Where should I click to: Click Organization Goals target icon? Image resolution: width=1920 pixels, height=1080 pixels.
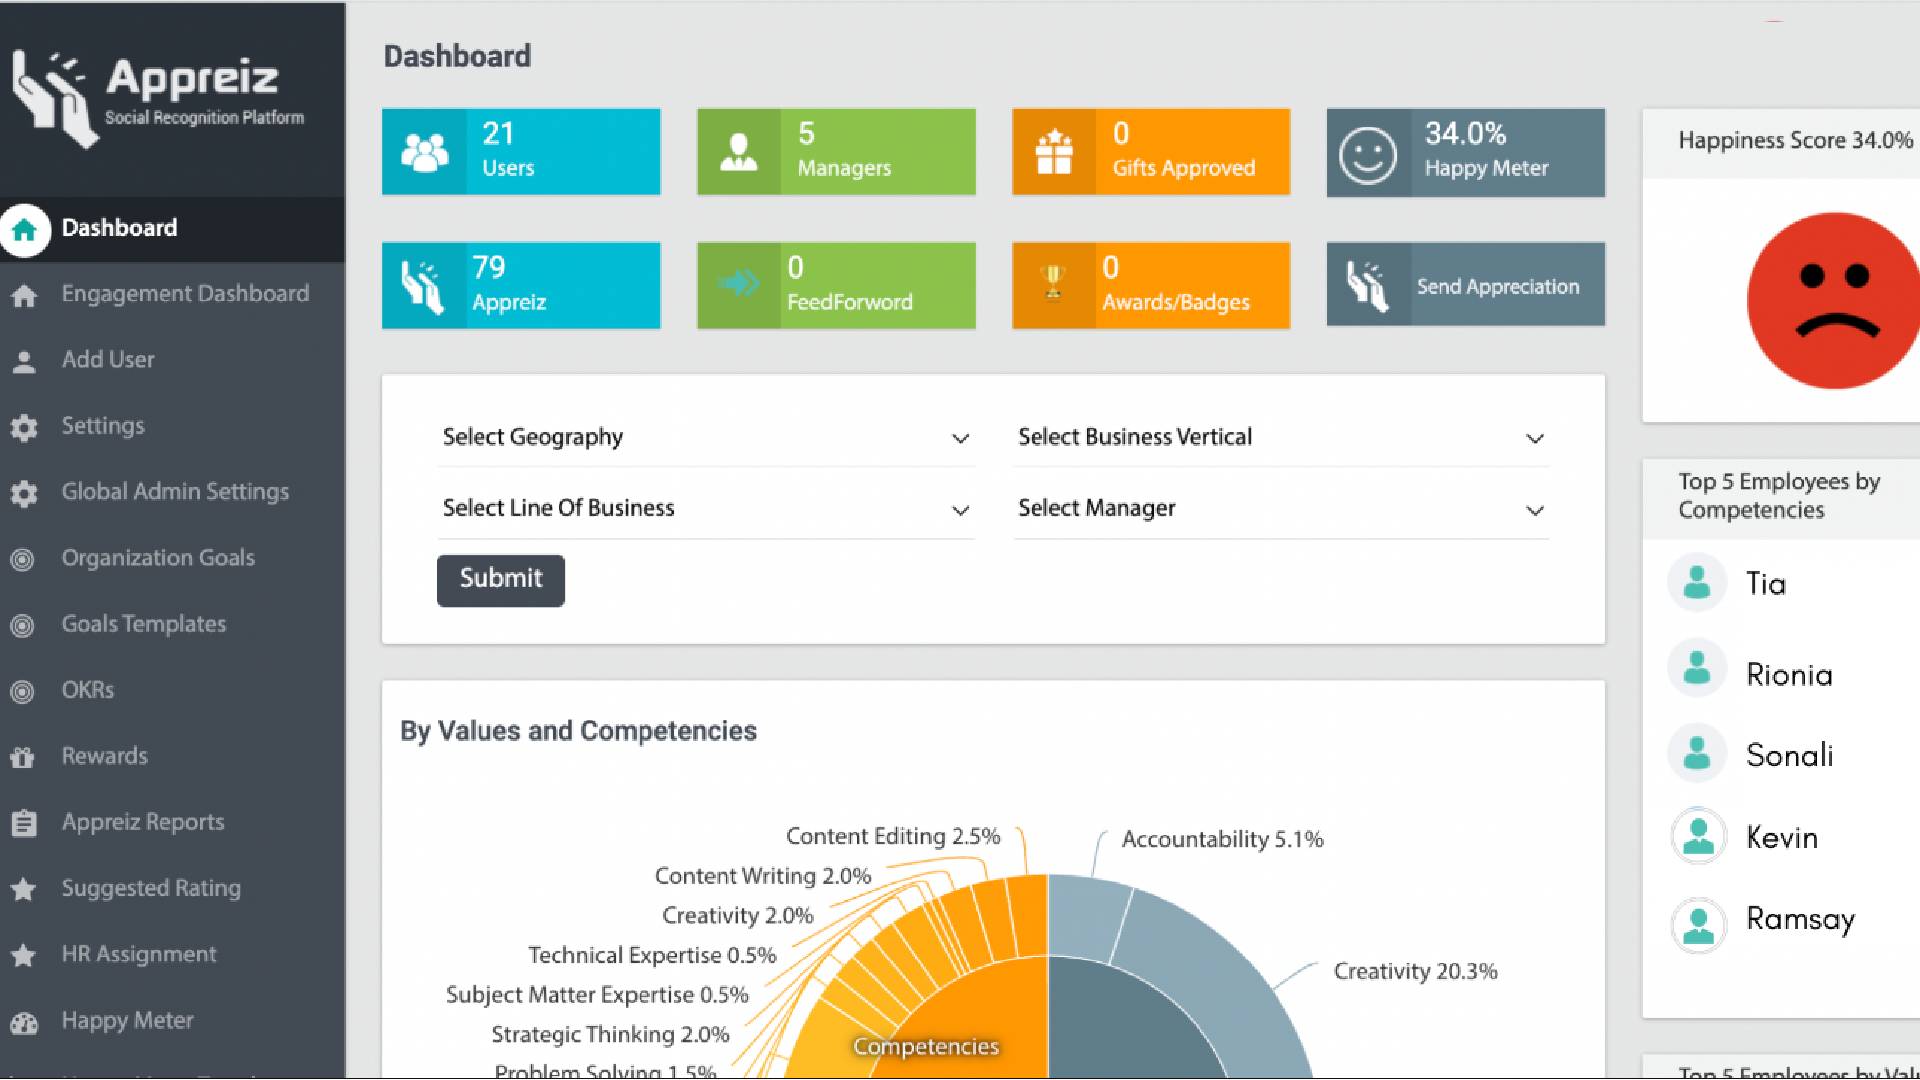click(x=22, y=560)
